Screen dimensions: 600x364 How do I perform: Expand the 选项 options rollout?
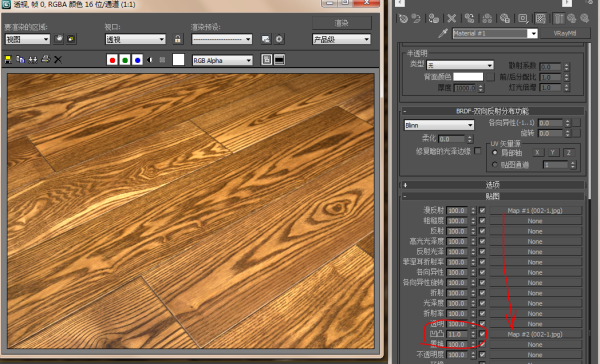(x=492, y=185)
